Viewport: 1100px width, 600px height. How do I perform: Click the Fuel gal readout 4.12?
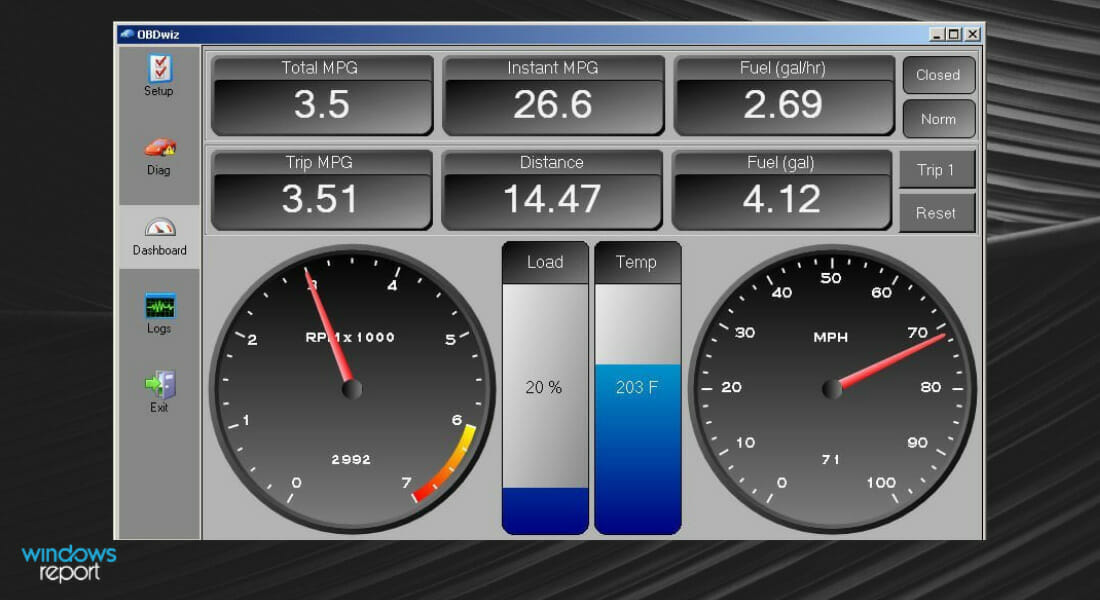(782, 199)
